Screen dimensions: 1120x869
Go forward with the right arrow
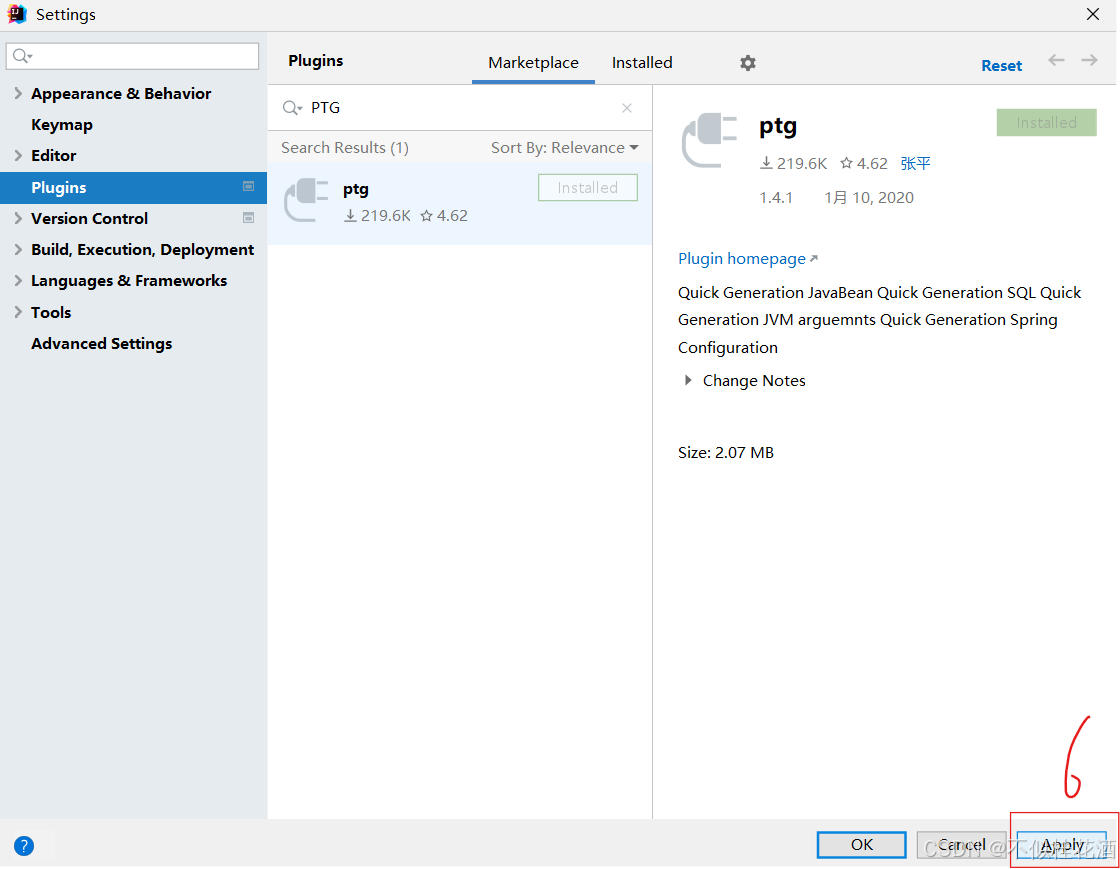(x=1089, y=61)
